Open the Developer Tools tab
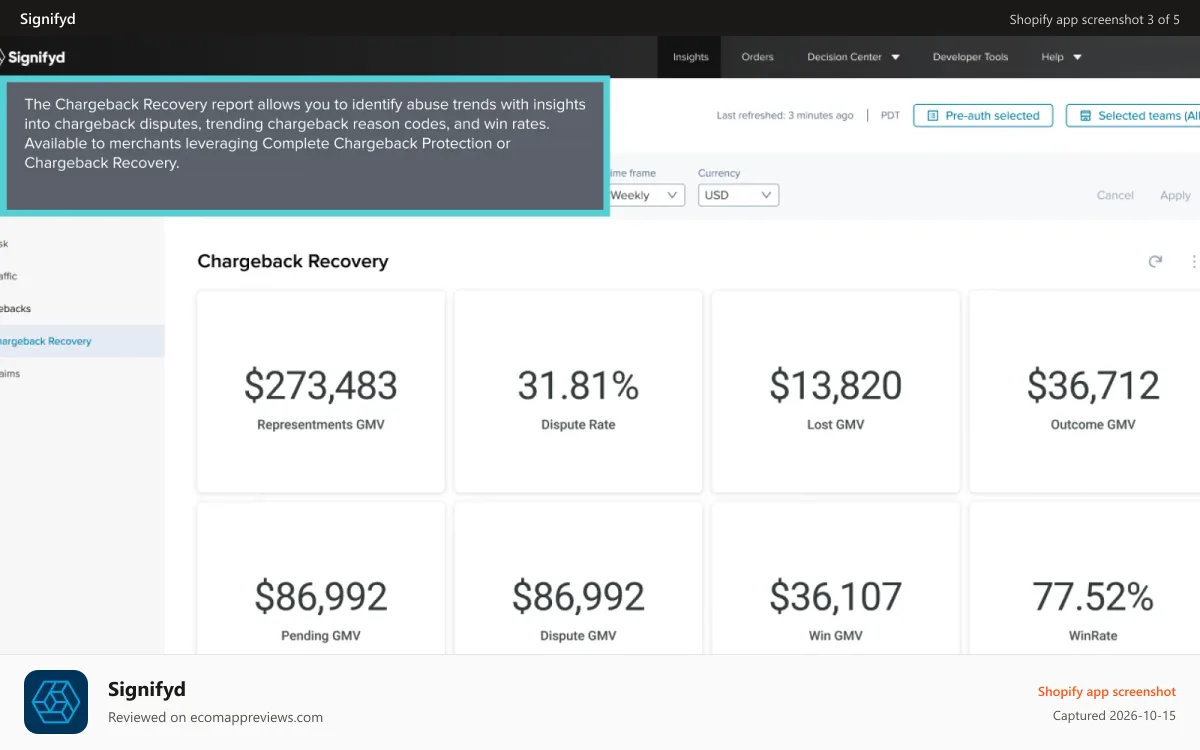This screenshot has height=750, width=1200. 970,57
